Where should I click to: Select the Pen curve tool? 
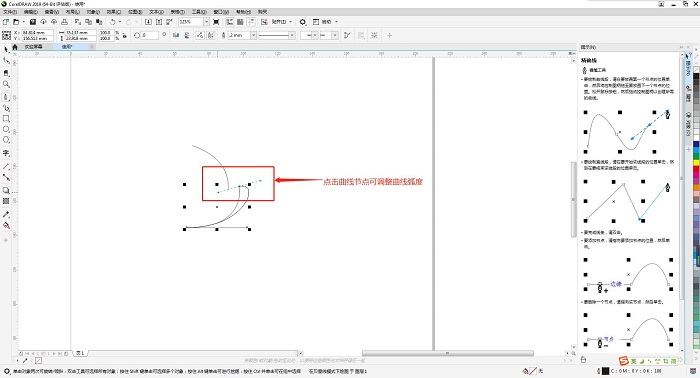click(x=6, y=97)
